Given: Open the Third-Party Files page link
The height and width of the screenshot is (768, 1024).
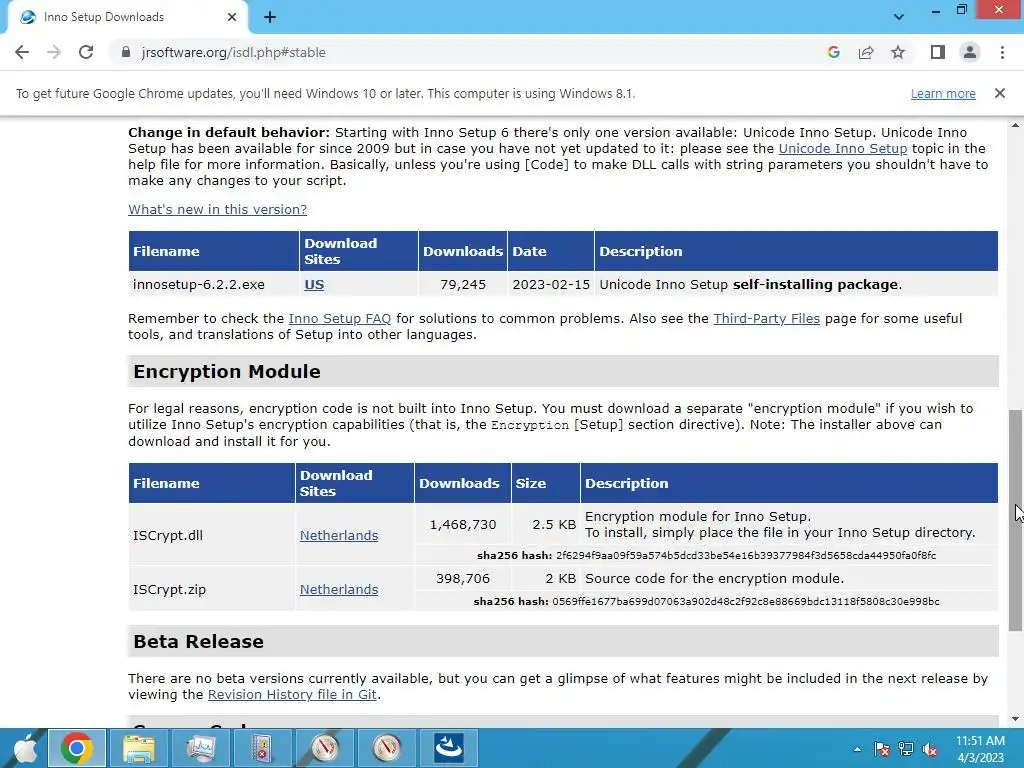Looking at the screenshot, I should click(766, 318).
